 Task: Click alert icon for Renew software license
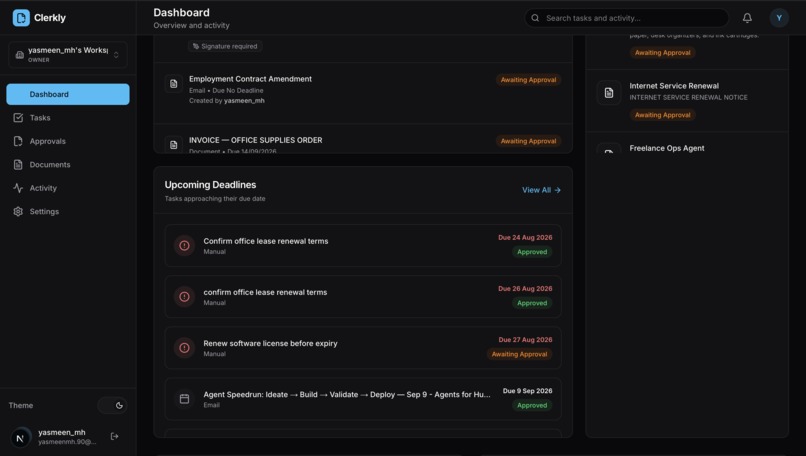pos(184,348)
